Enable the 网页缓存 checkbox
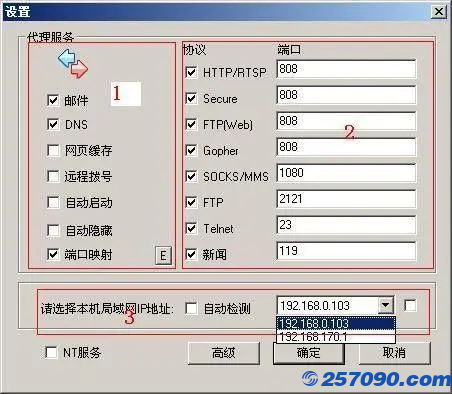This screenshot has width=452, height=394. (53, 150)
